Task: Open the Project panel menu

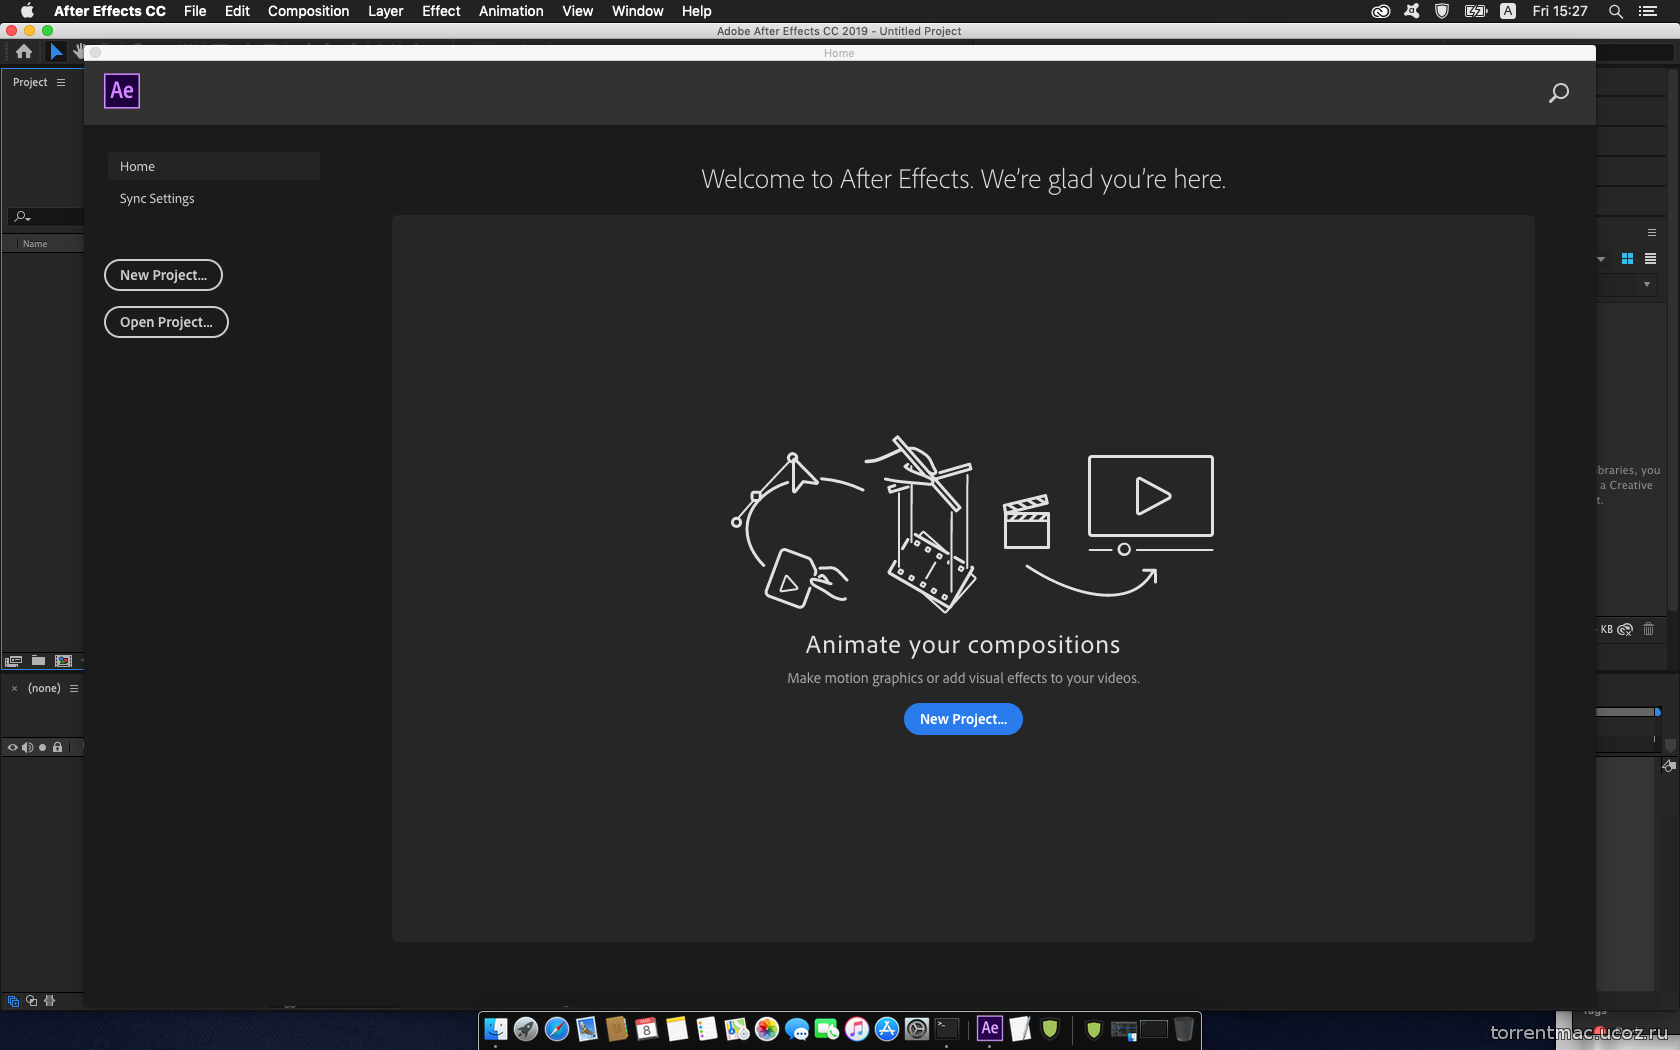Action: [x=61, y=82]
